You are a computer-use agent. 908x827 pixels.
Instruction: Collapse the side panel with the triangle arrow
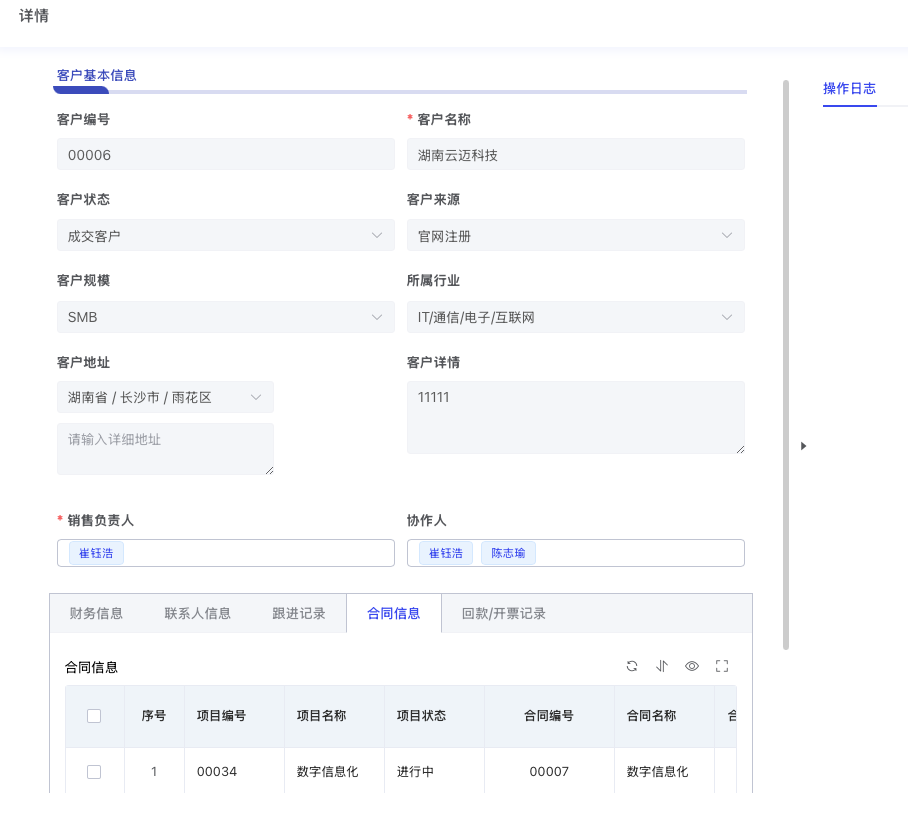803,446
